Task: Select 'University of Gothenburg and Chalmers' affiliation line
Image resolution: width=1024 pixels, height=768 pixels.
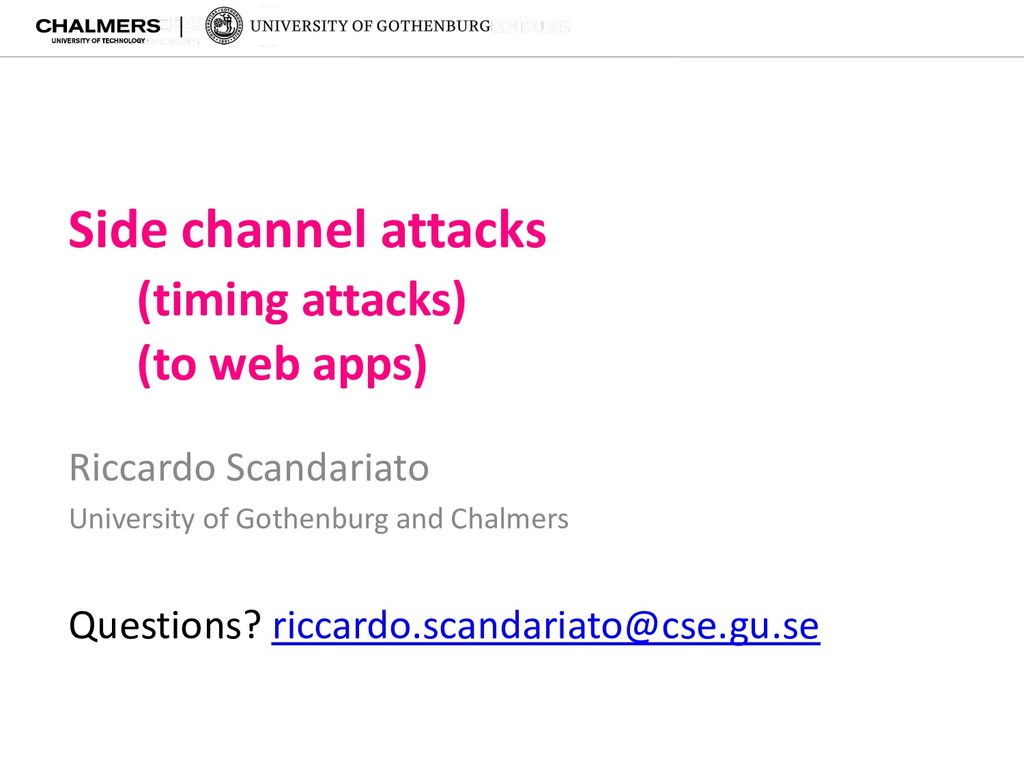Action: (319, 520)
